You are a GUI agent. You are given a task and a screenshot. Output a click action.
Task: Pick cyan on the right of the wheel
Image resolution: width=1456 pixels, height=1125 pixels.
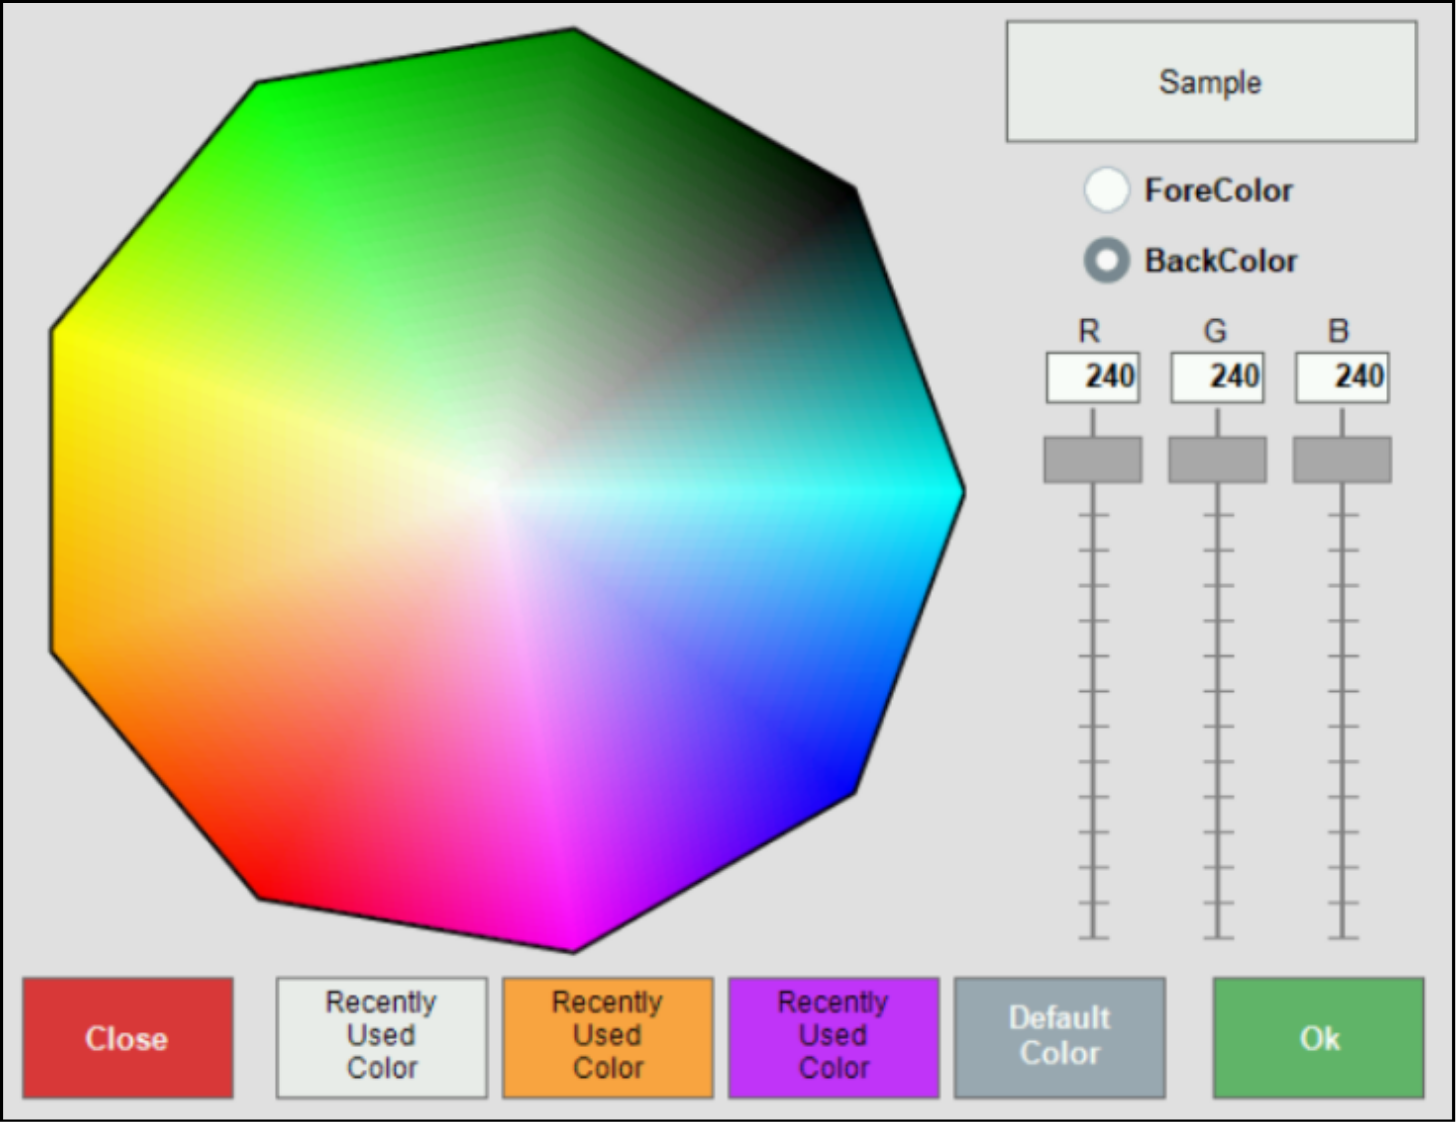[930, 490]
